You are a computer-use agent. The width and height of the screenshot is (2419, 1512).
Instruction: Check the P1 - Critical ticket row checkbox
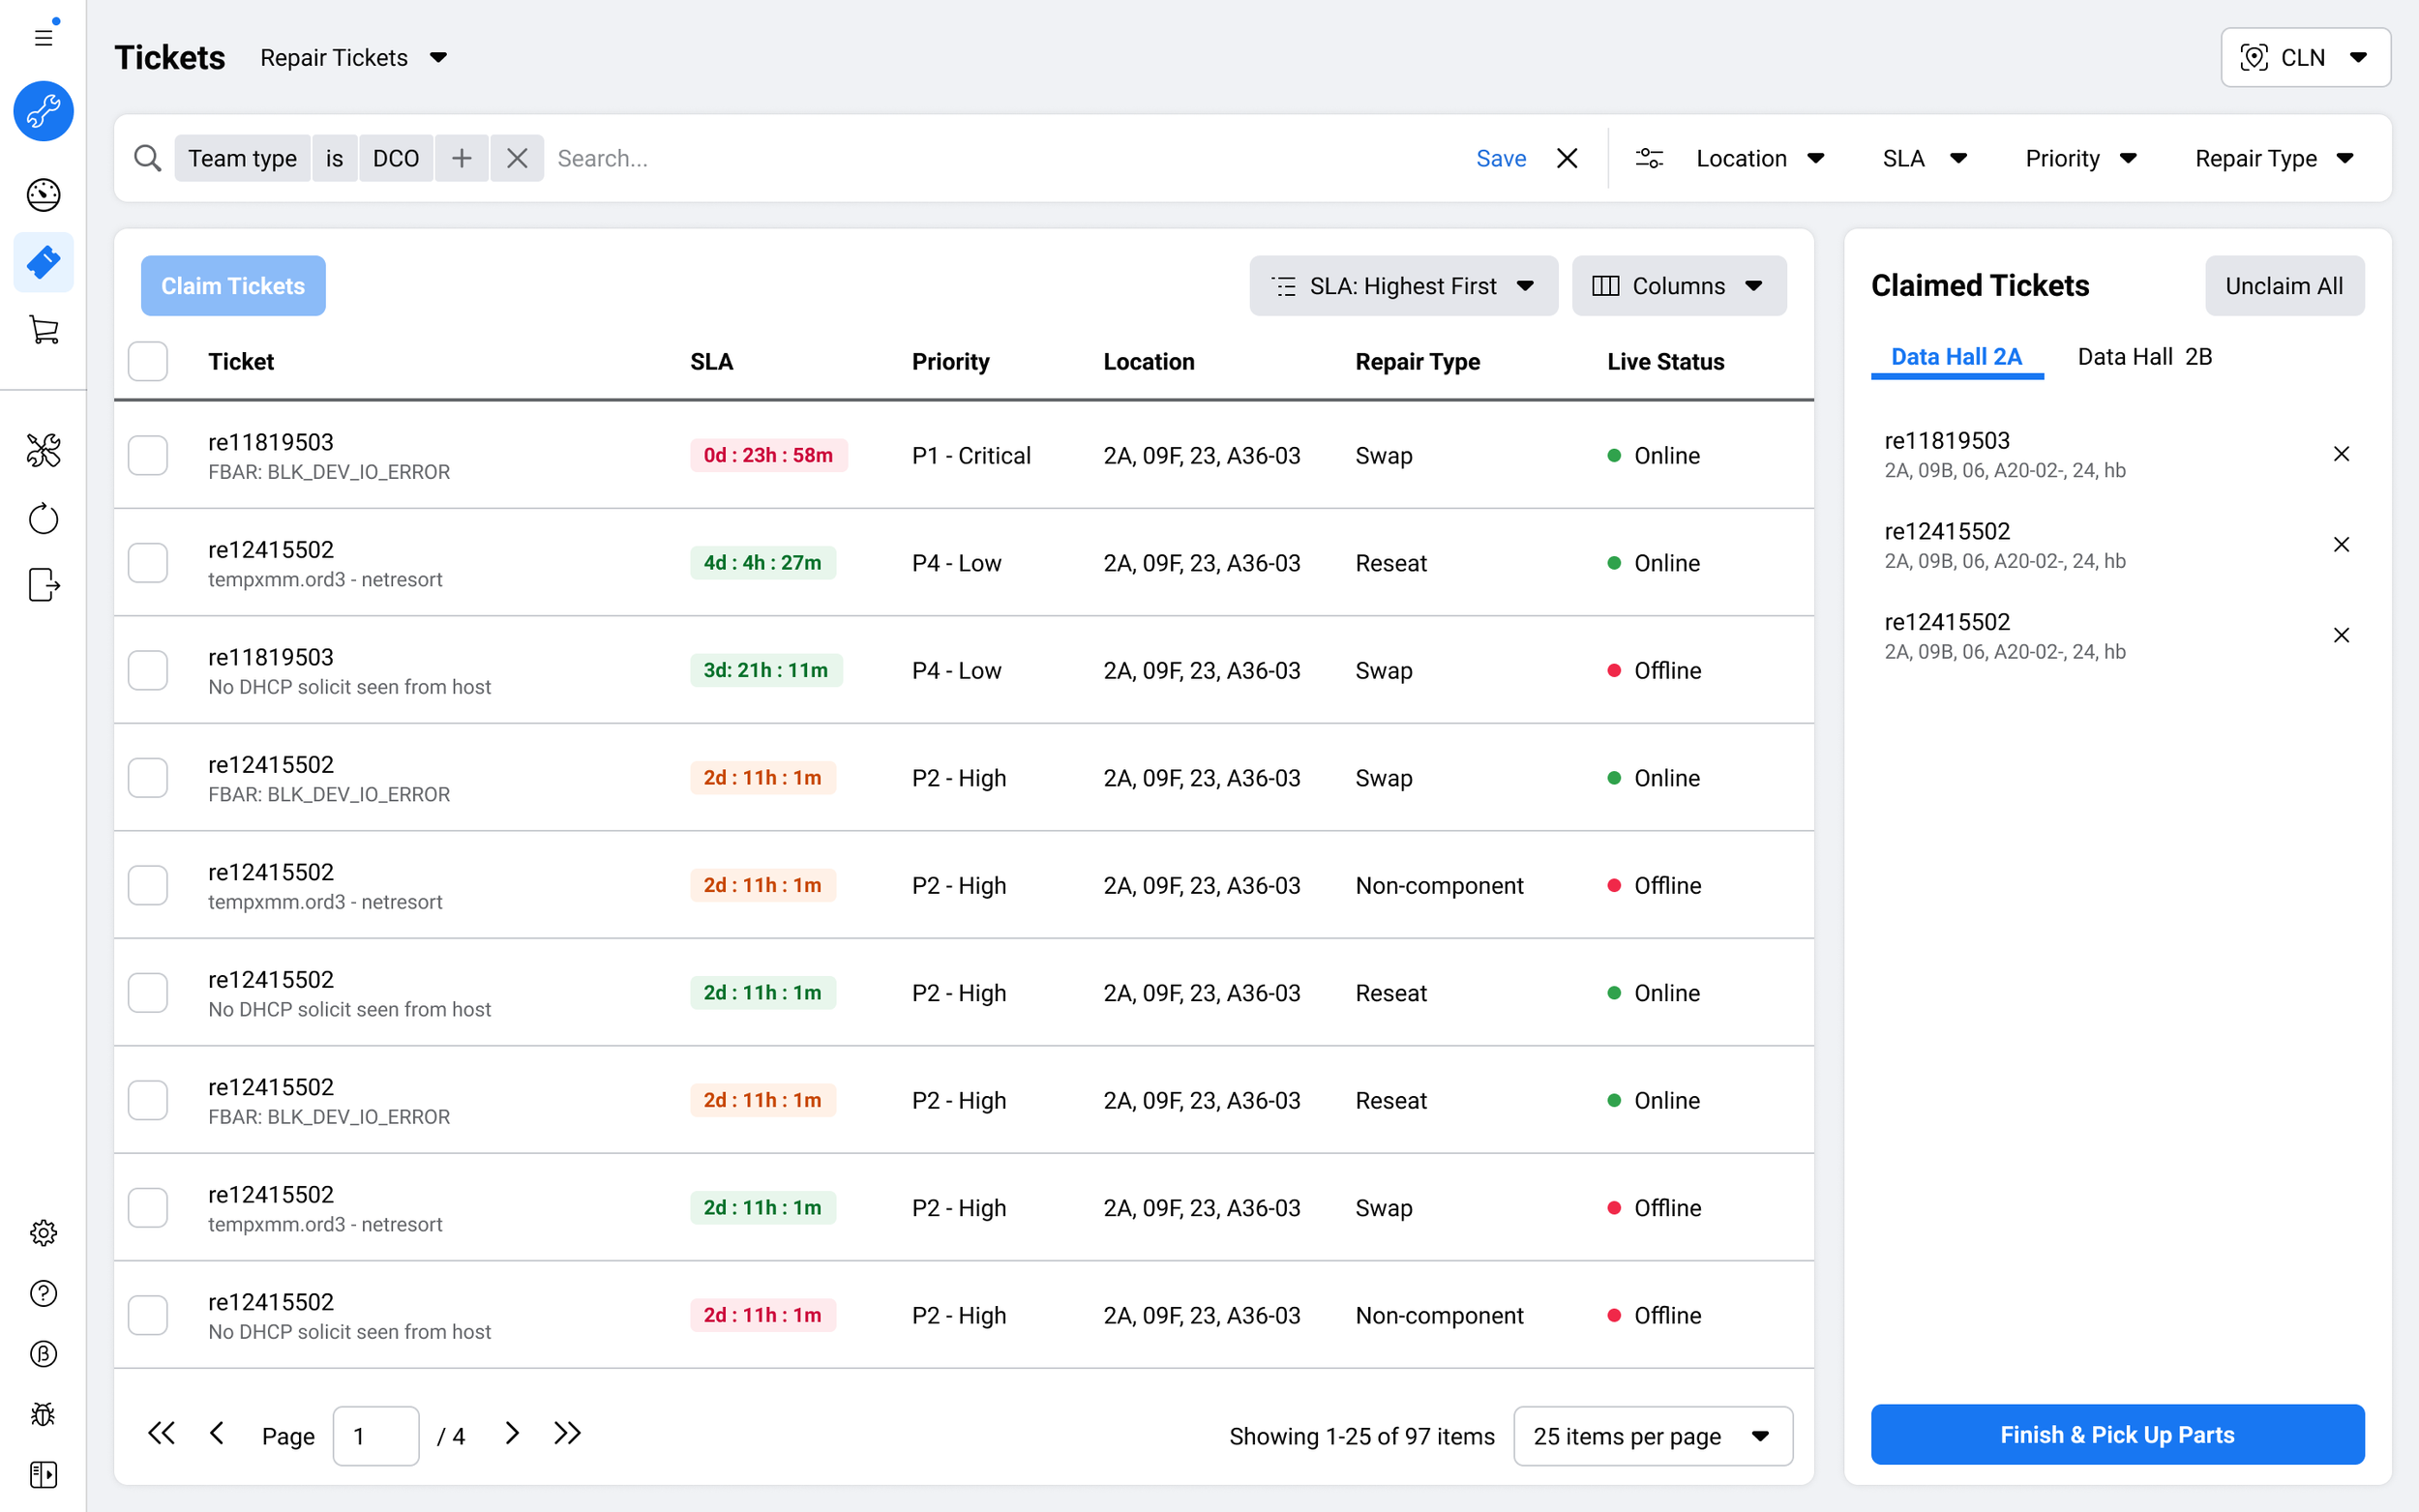(148, 455)
